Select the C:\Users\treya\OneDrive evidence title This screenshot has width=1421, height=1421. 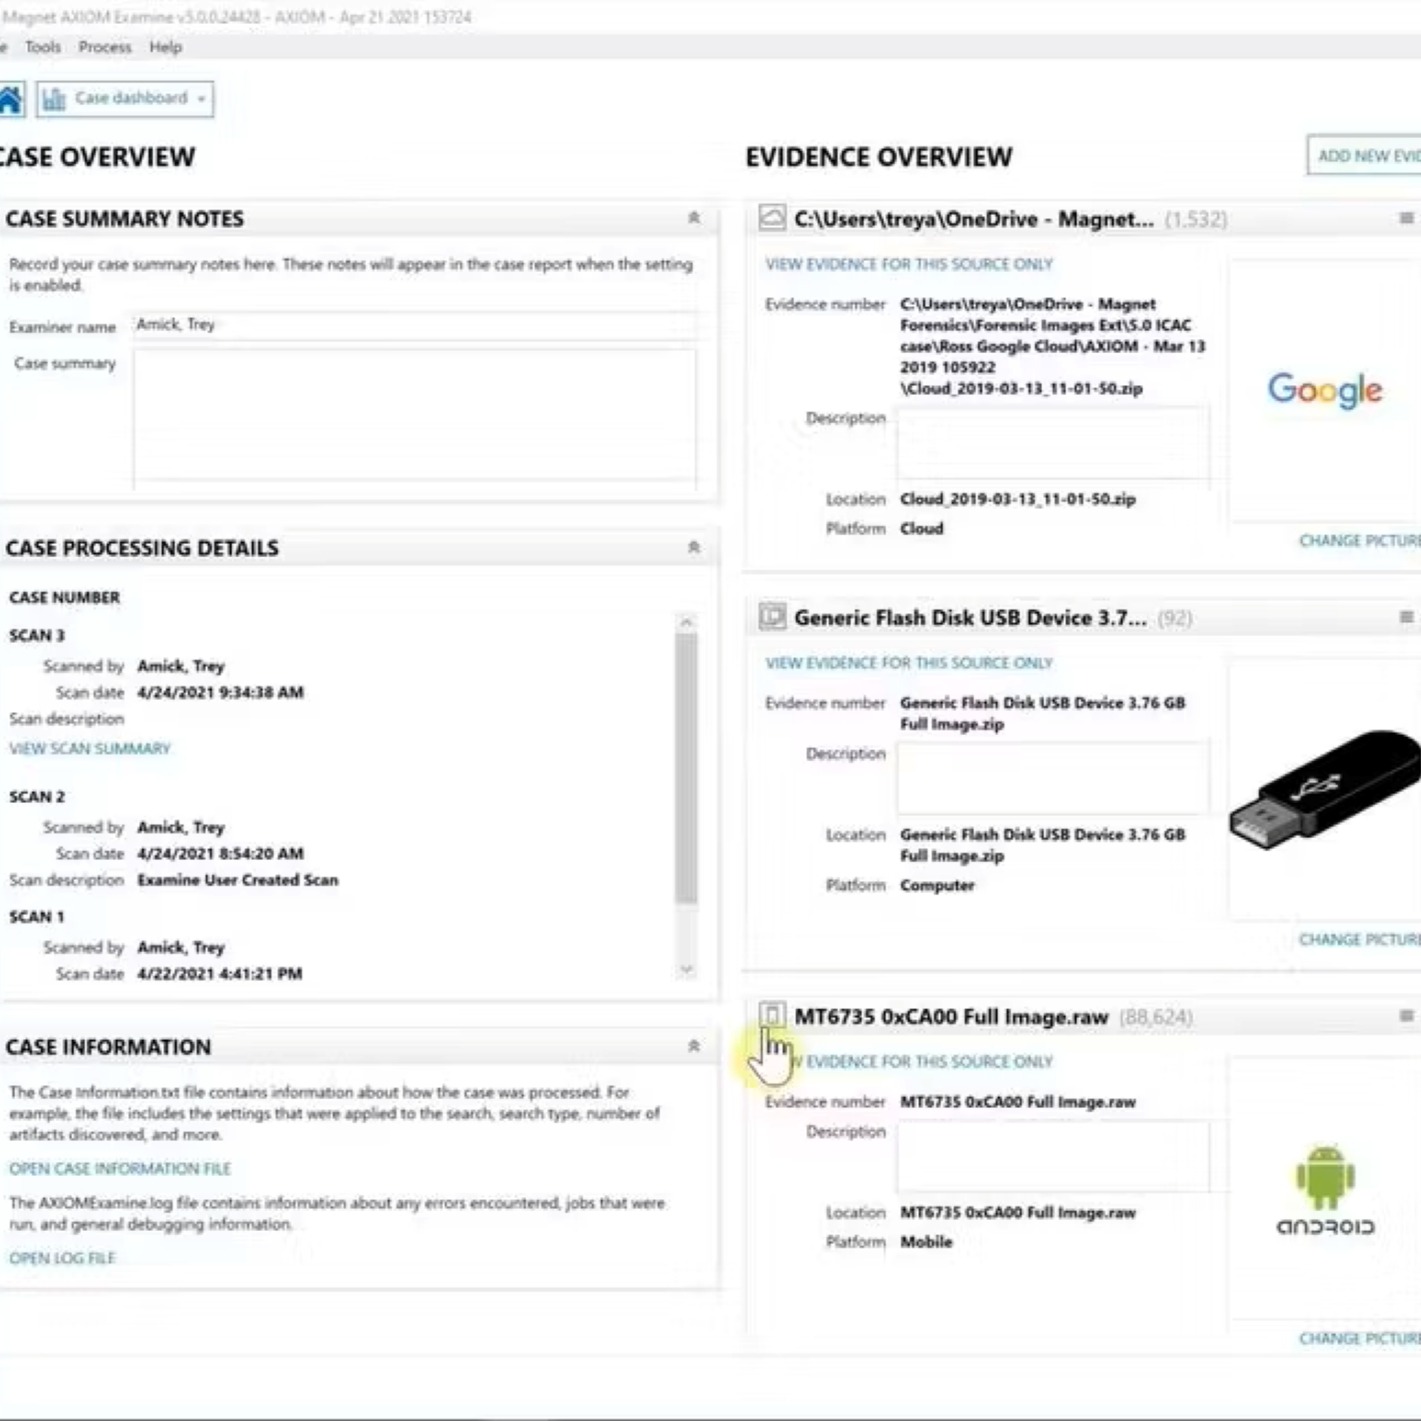[x=974, y=219]
